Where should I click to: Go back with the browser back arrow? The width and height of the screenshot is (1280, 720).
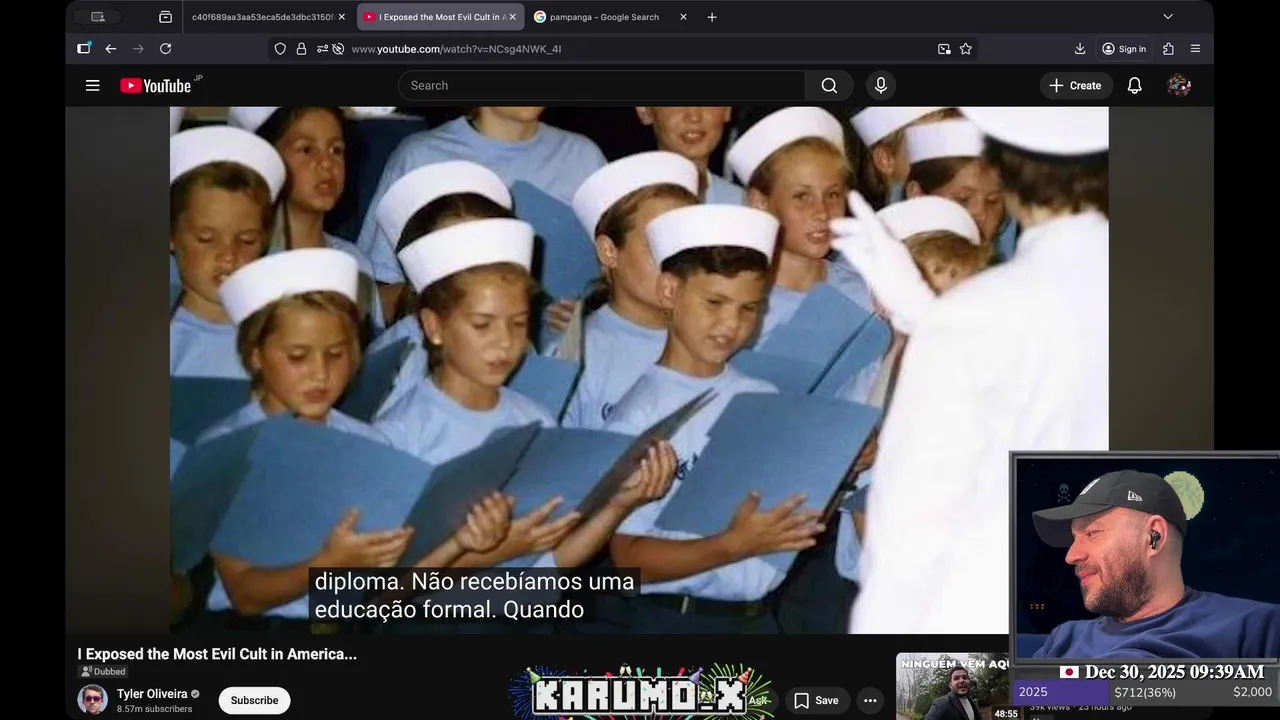[x=111, y=49]
